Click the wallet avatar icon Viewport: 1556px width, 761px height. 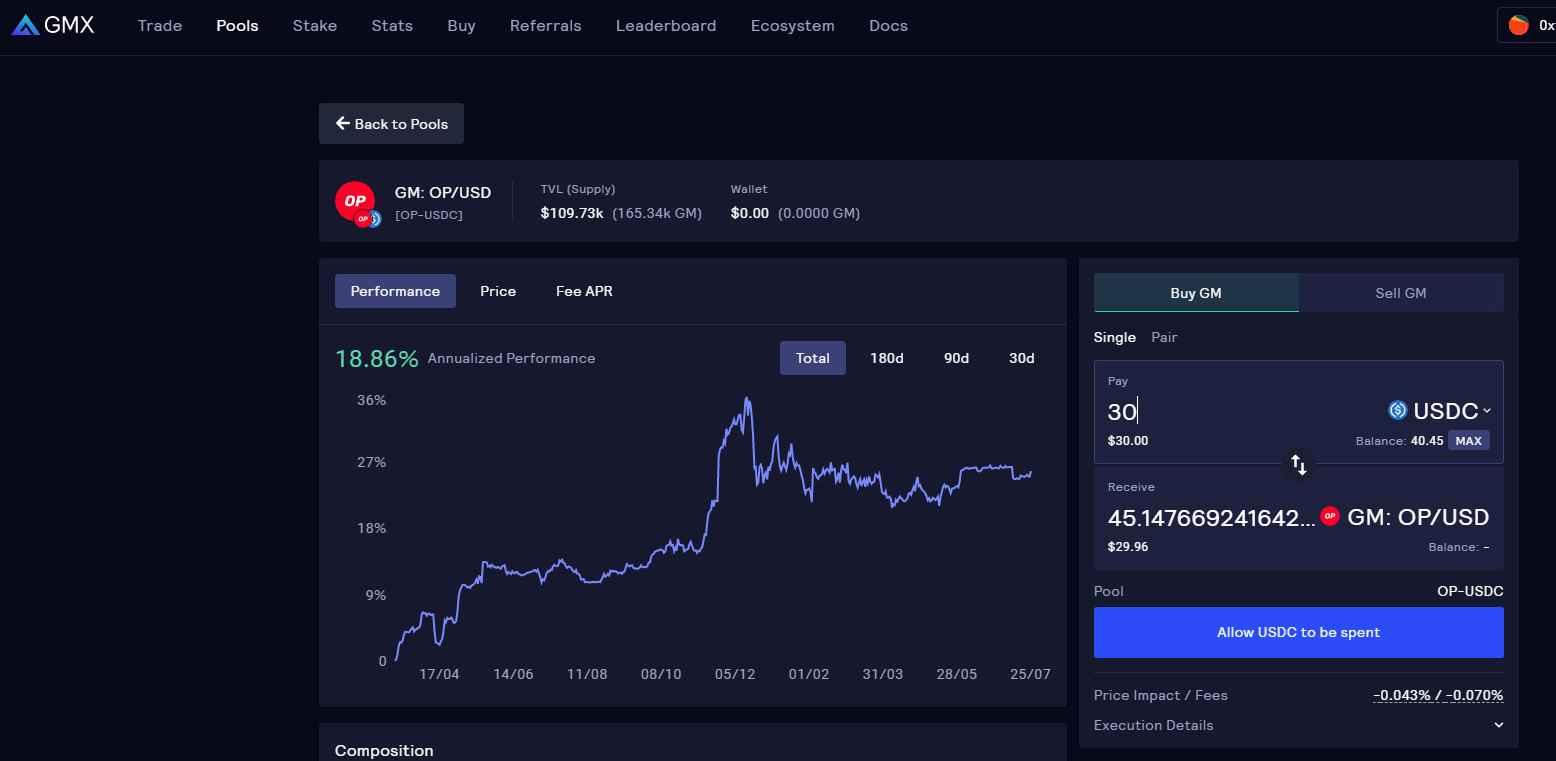tap(1518, 25)
